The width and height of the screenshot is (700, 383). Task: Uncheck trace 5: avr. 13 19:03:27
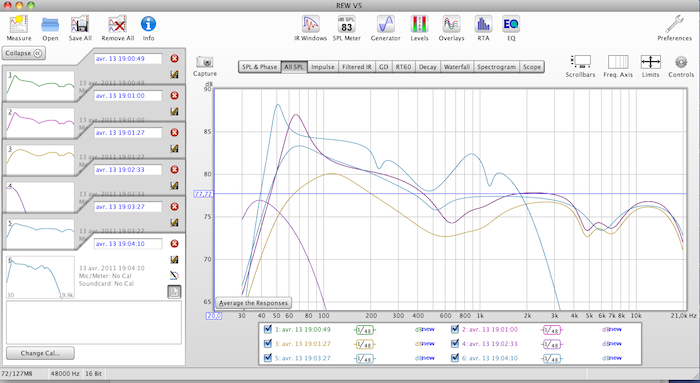(x=268, y=358)
